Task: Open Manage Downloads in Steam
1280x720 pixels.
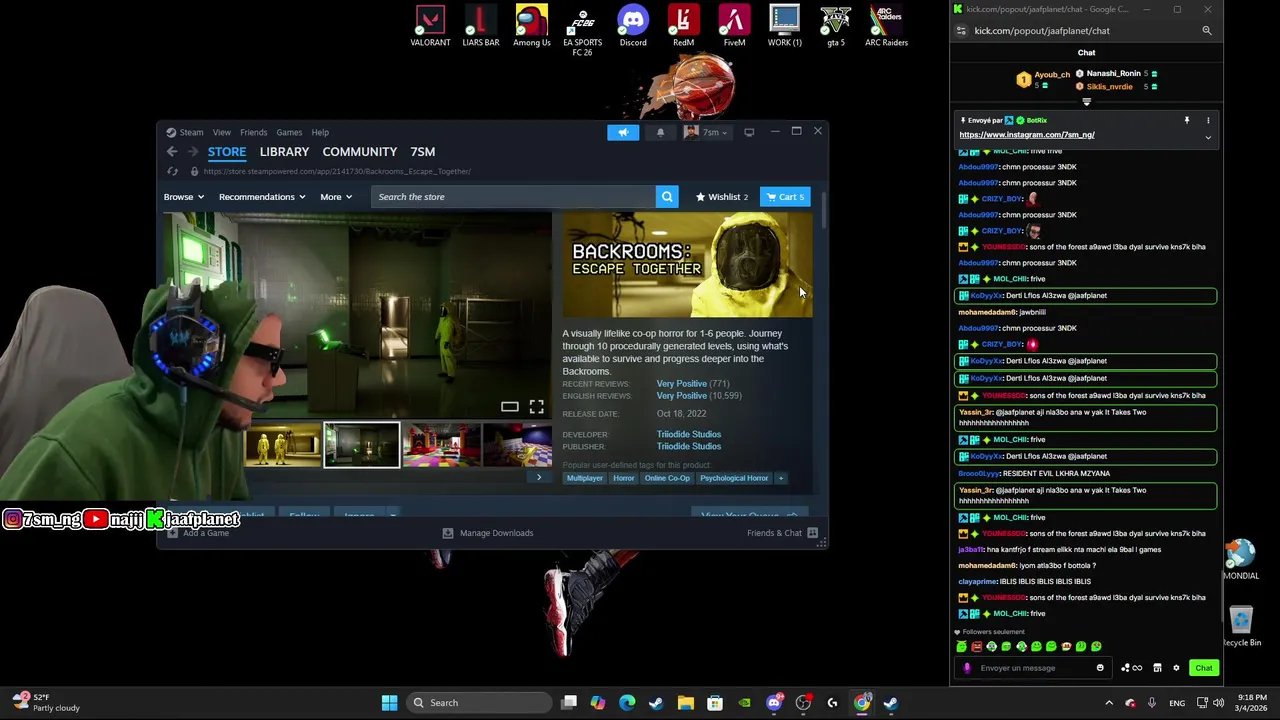Action: coord(487,533)
